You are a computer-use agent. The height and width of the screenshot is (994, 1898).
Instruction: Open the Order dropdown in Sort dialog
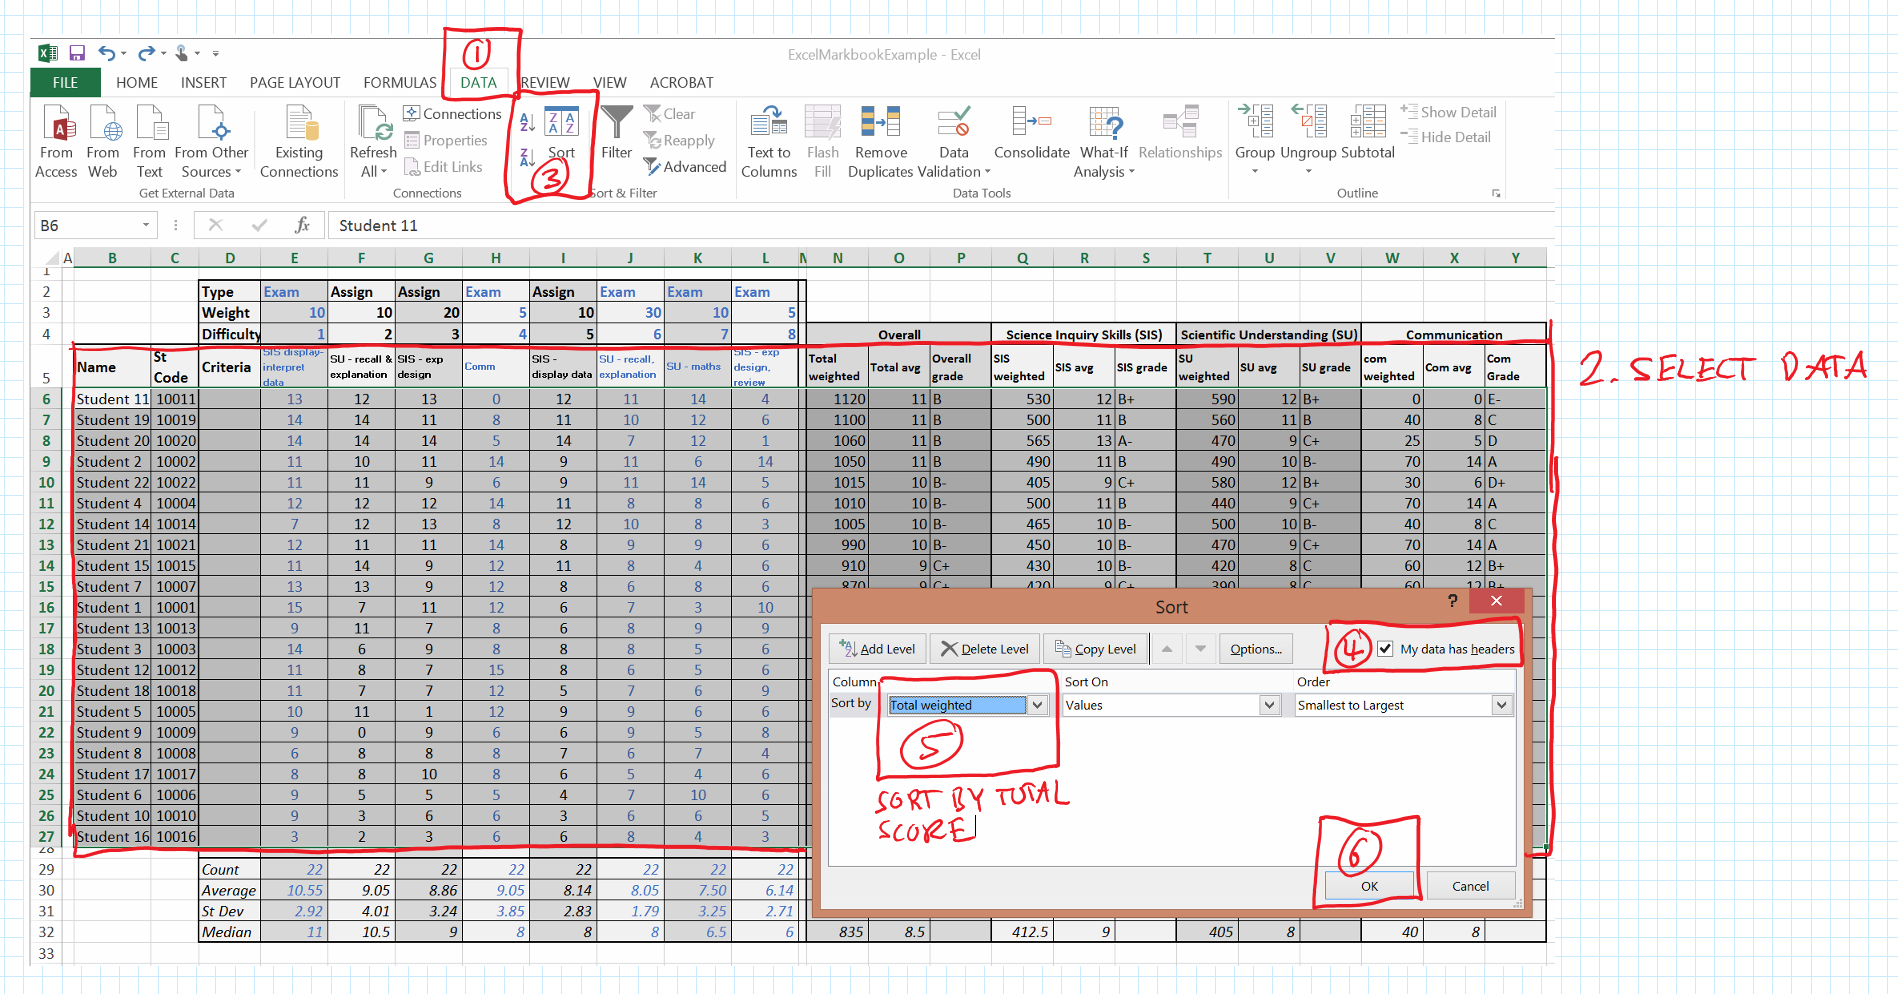tap(1501, 705)
